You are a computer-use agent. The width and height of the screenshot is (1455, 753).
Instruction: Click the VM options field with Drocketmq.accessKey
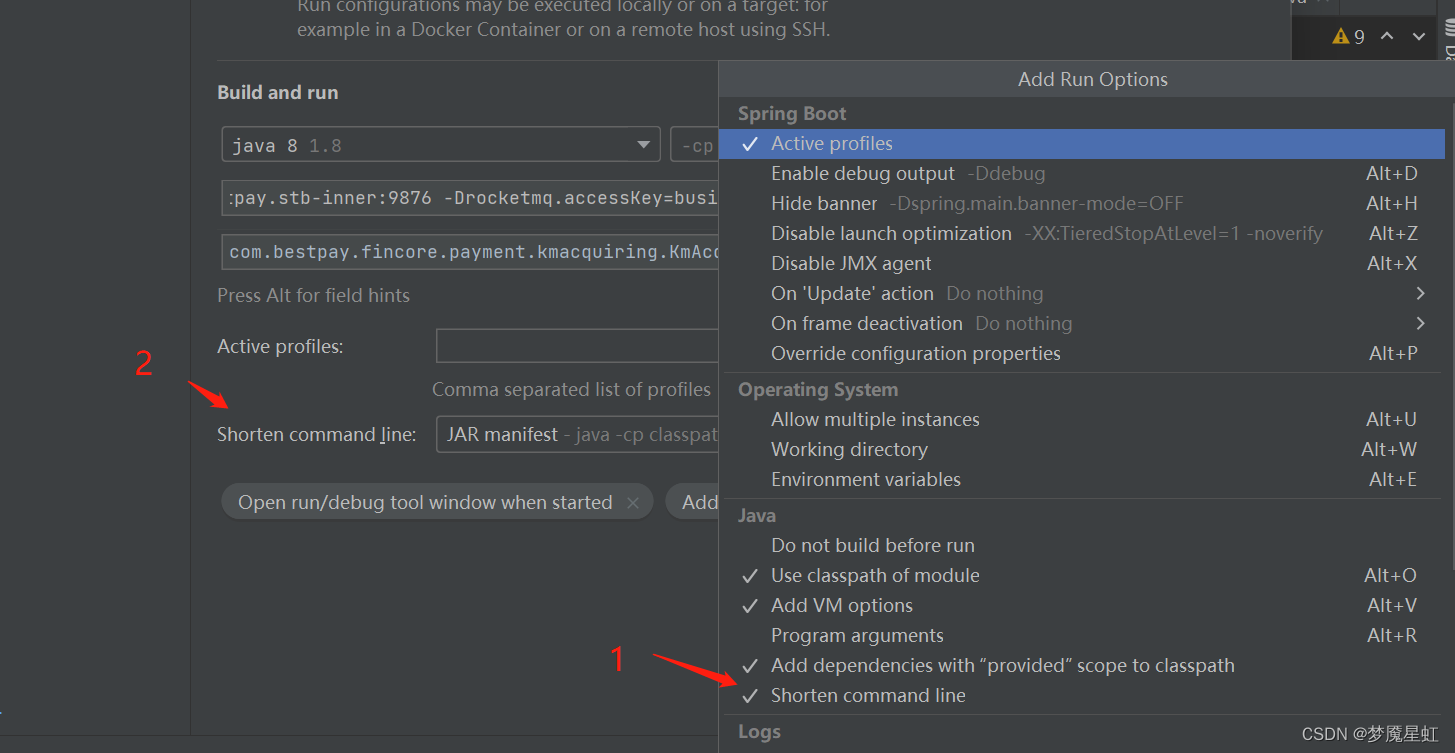click(x=470, y=198)
